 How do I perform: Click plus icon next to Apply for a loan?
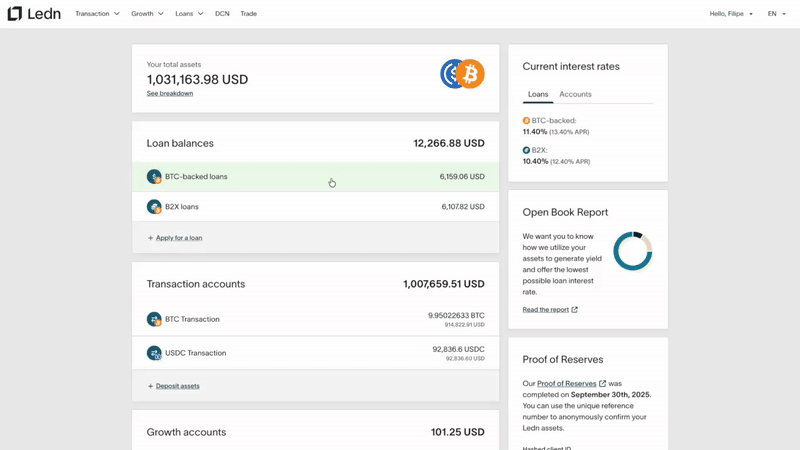151,238
